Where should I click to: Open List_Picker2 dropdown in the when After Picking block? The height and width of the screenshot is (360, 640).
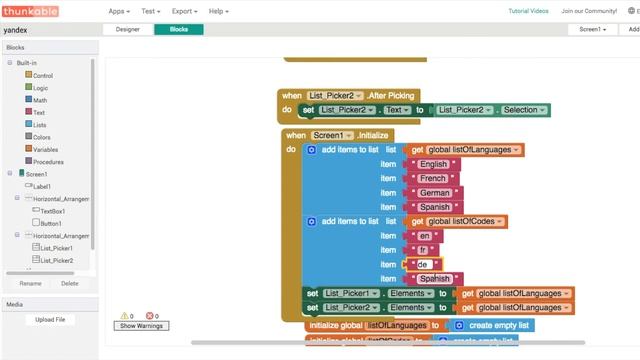[335, 96]
